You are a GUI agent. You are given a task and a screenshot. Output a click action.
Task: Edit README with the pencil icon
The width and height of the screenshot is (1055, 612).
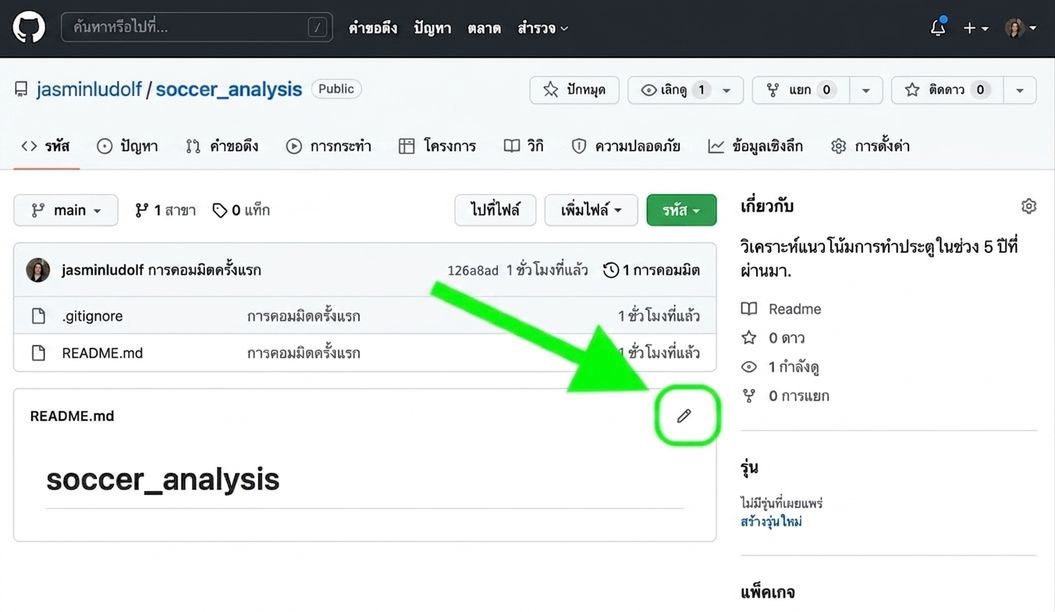[x=684, y=416]
